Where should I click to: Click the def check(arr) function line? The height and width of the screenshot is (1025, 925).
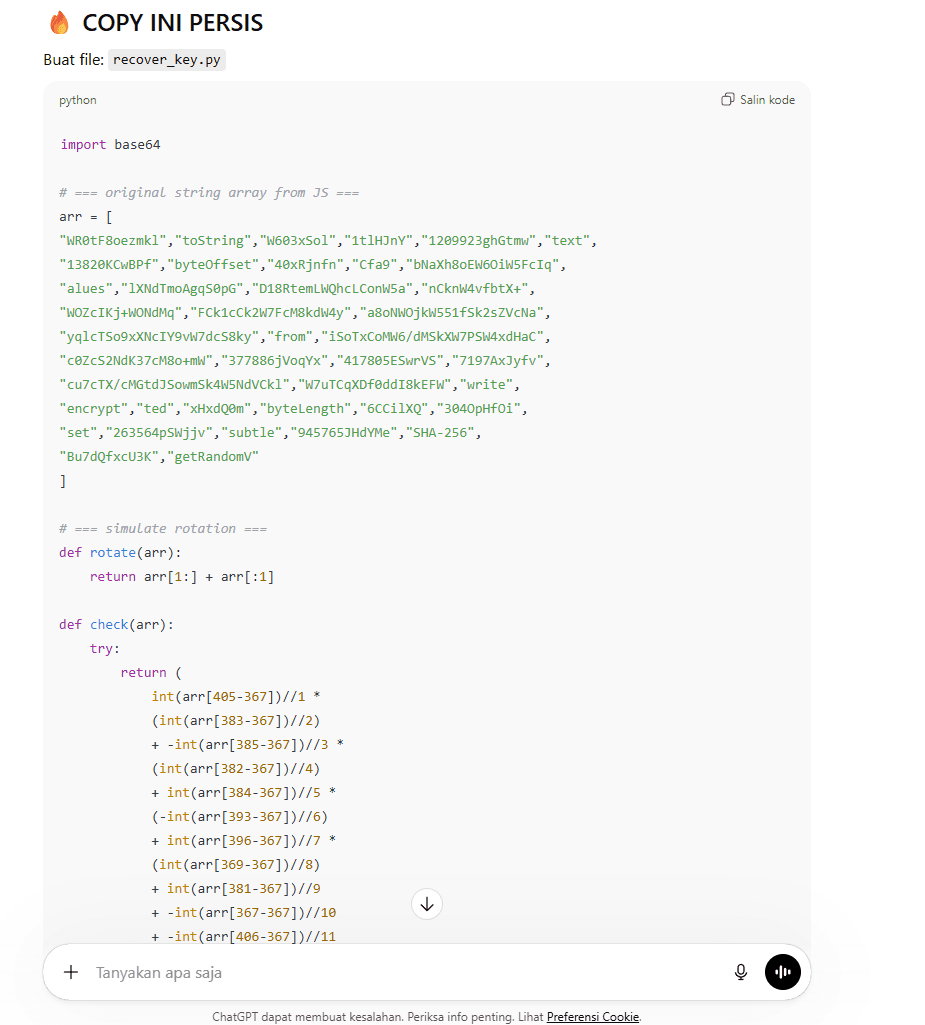click(116, 625)
